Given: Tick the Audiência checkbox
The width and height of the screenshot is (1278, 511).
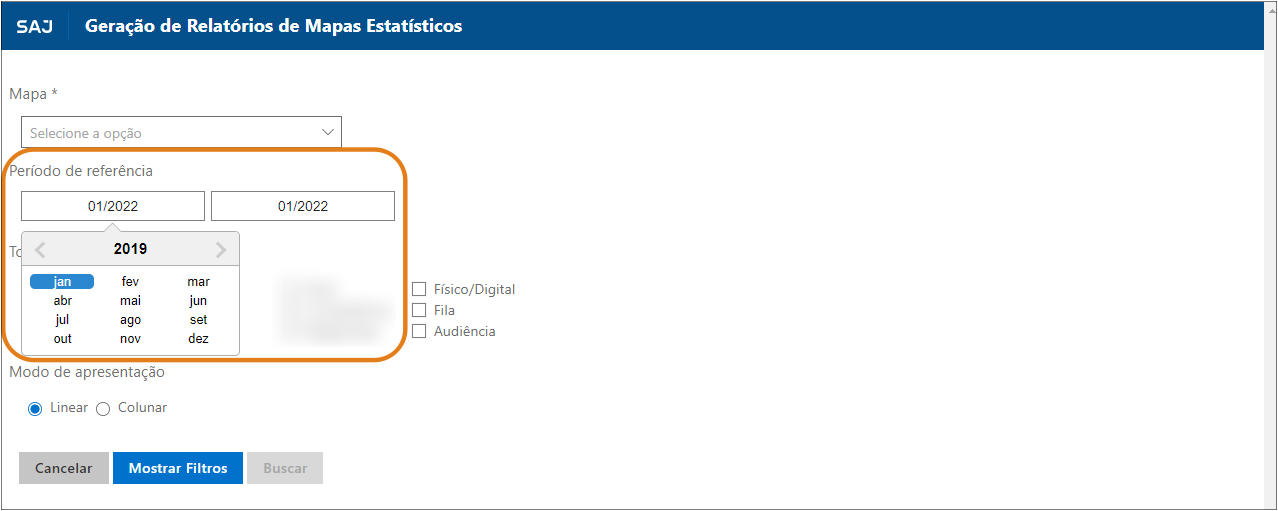Looking at the screenshot, I should (x=419, y=331).
